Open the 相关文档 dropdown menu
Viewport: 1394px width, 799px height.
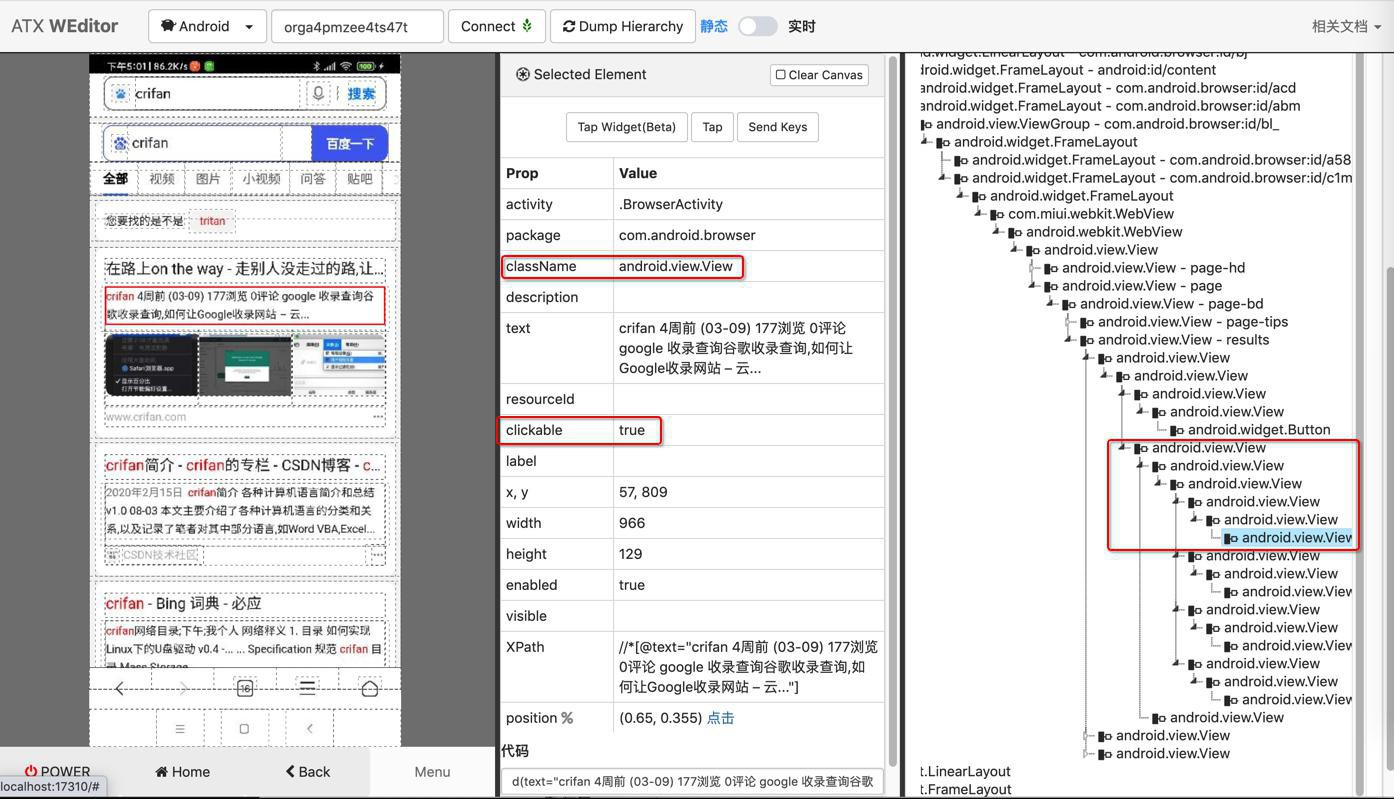coord(1346,26)
